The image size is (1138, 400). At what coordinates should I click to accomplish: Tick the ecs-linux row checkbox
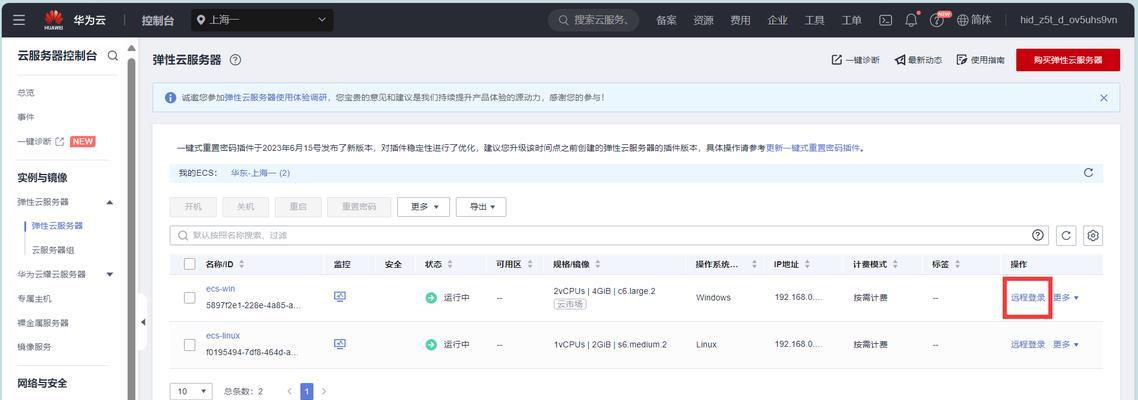tap(189, 345)
